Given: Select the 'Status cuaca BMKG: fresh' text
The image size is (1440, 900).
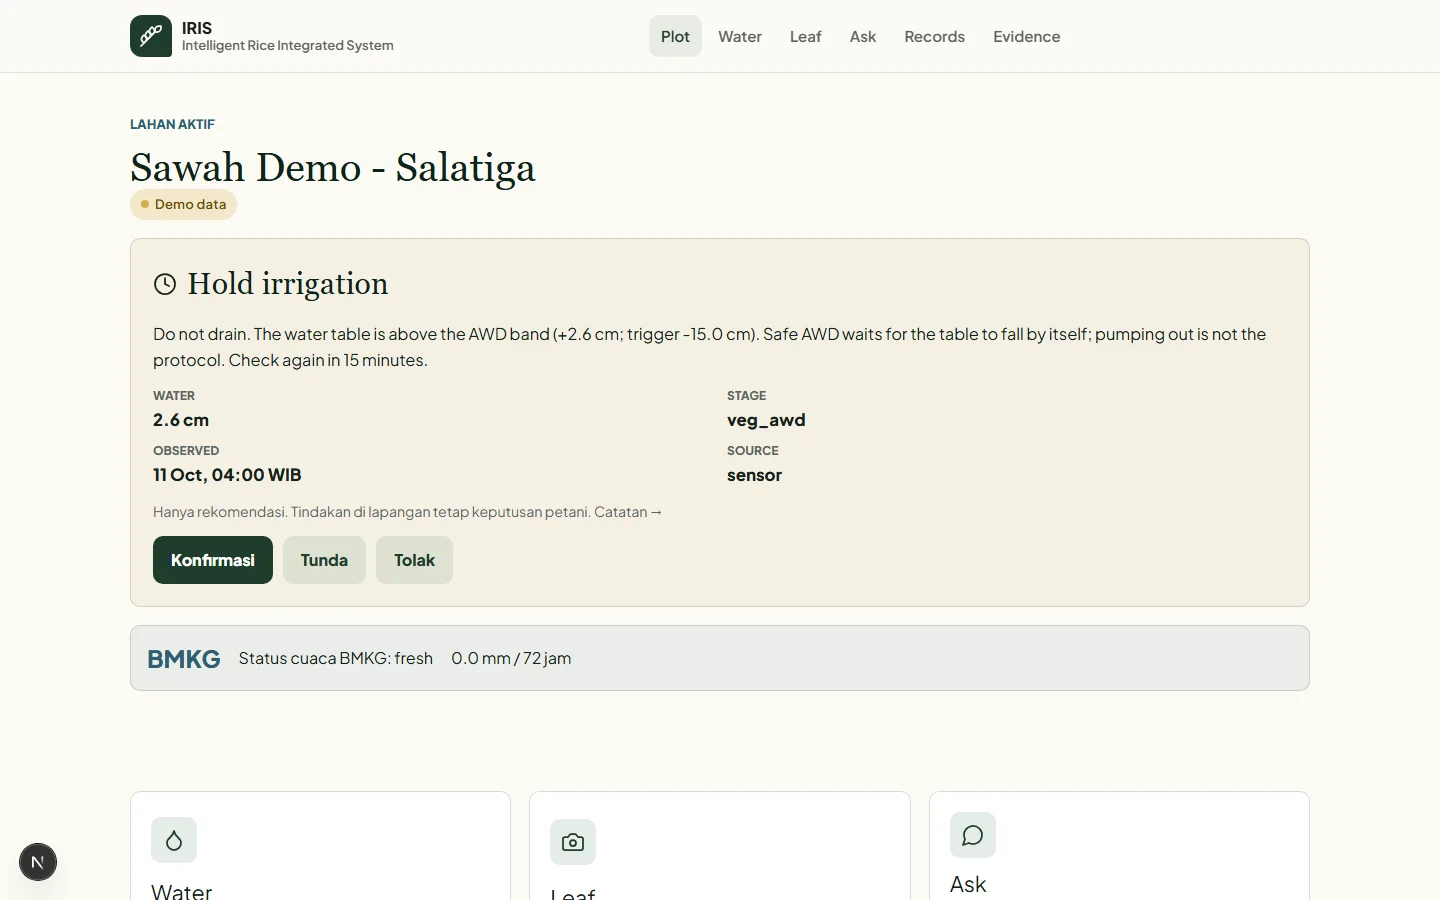Looking at the screenshot, I should pos(336,658).
